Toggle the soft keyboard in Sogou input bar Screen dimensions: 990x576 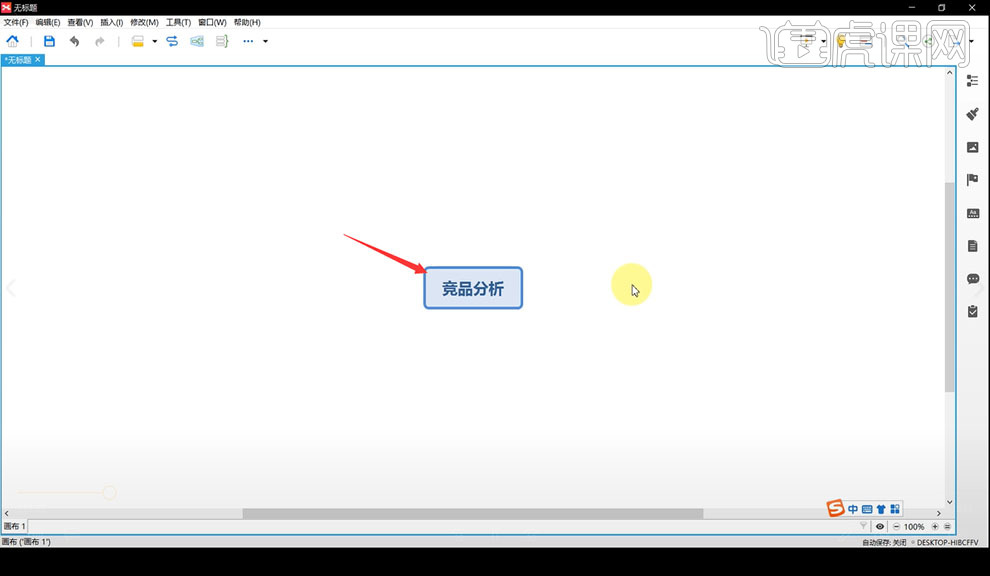866,509
